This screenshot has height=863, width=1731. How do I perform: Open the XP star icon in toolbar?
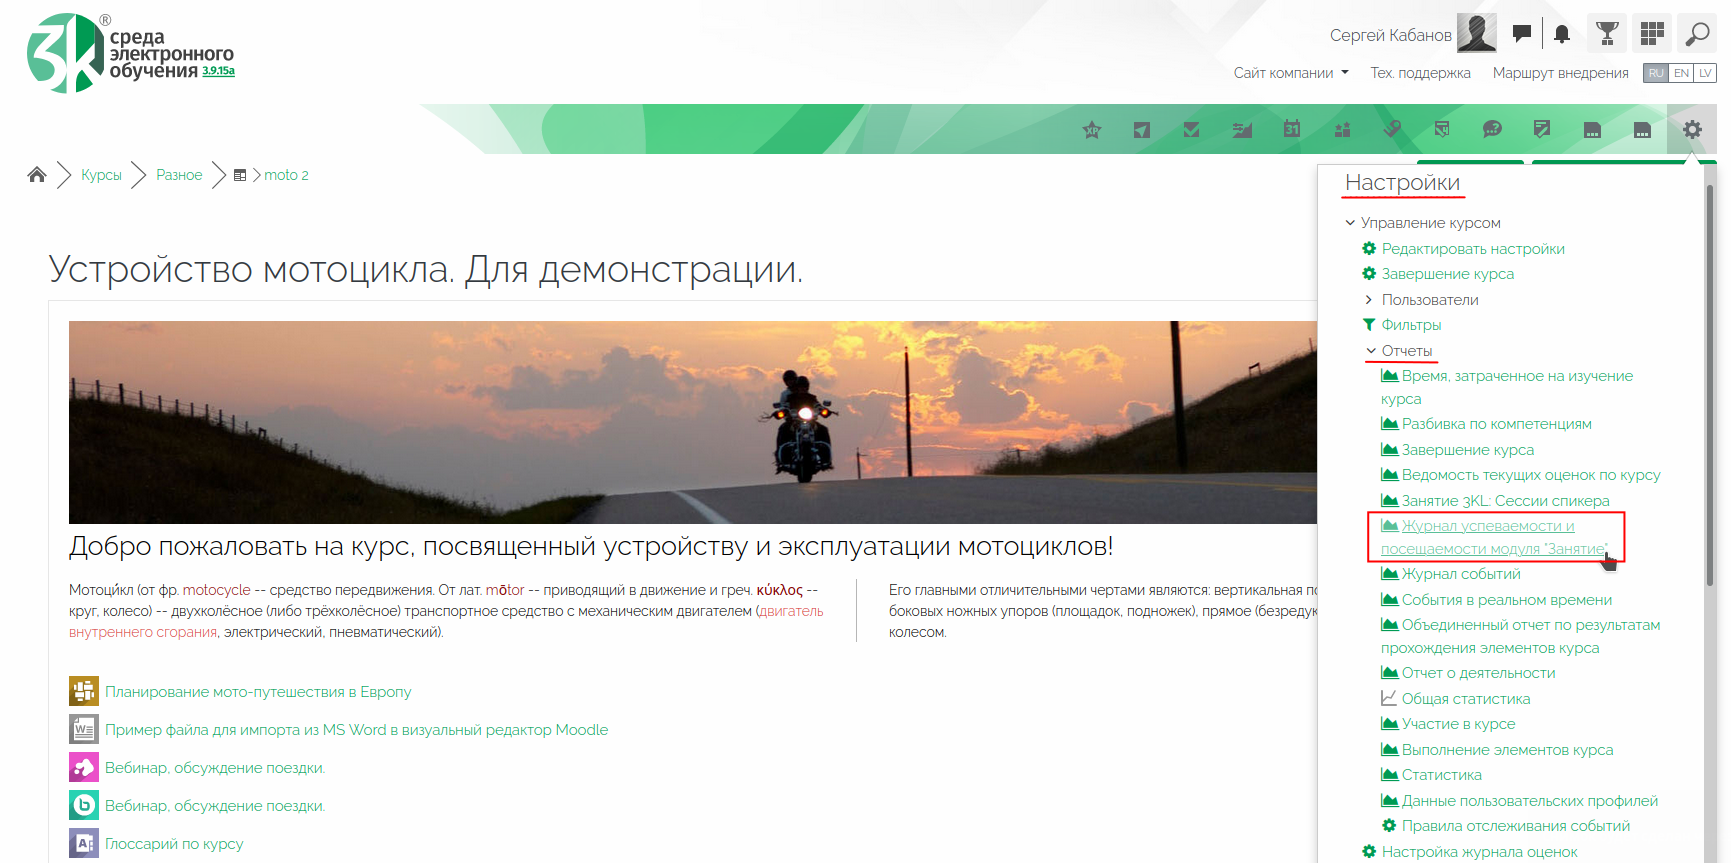click(1092, 129)
